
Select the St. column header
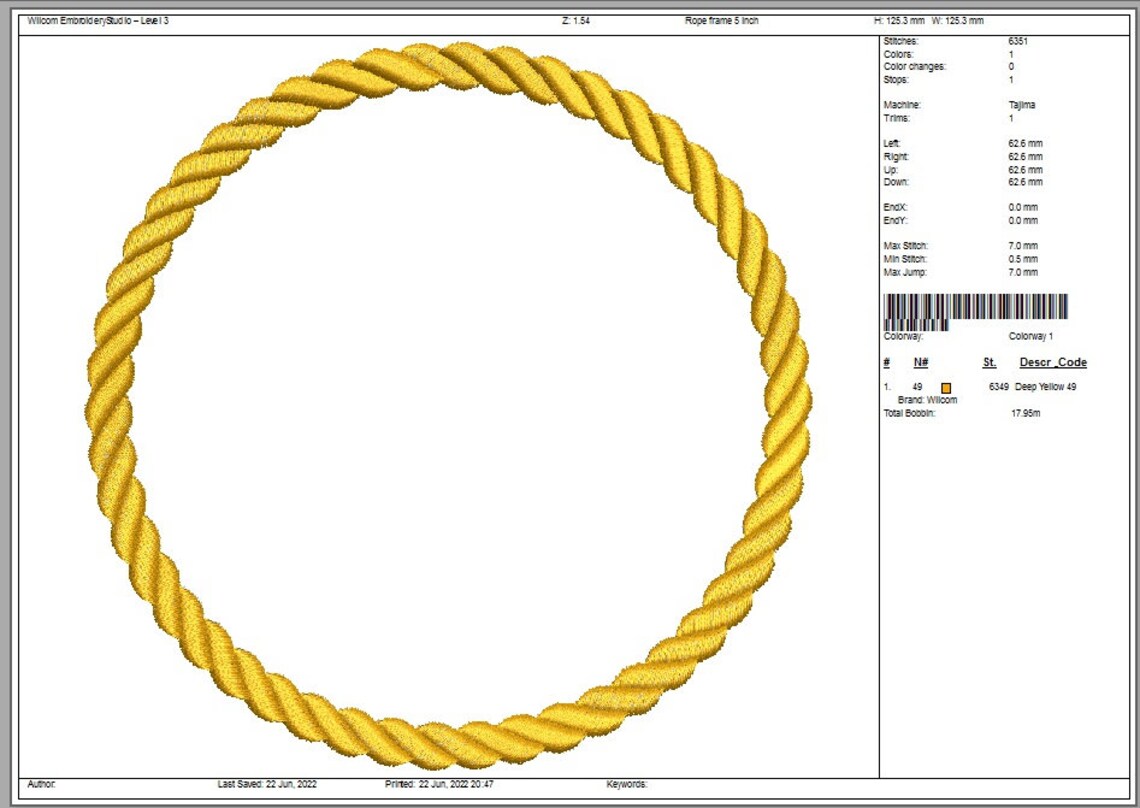point(988,361)
